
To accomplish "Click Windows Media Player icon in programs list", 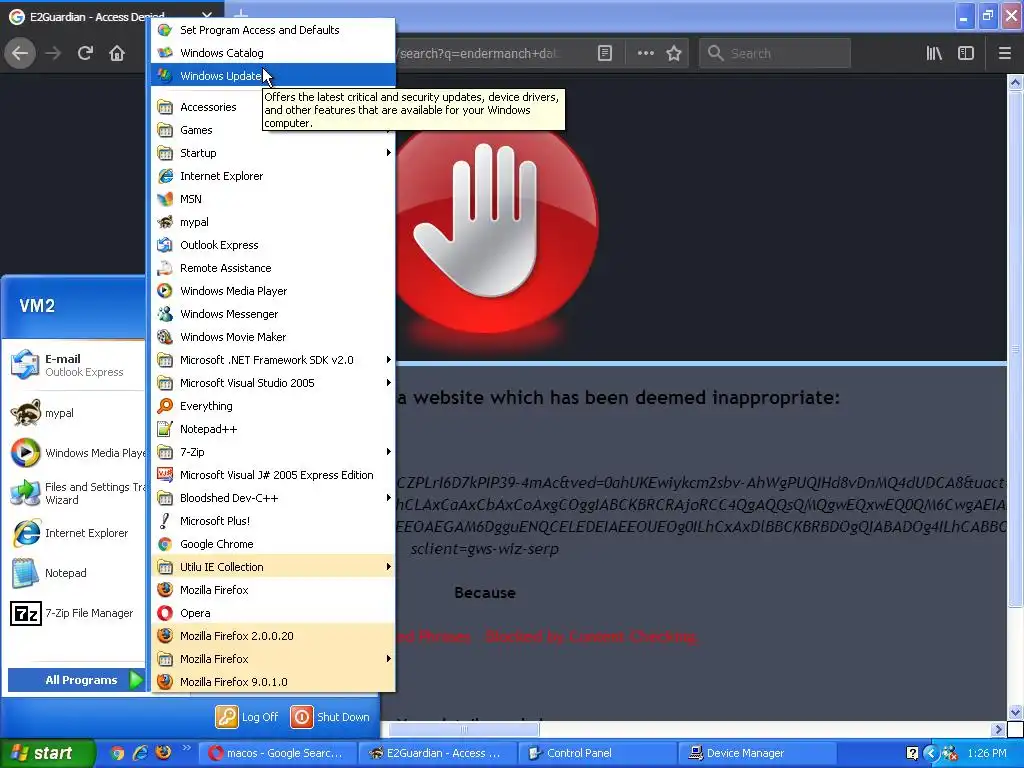I will pos(165,291).
